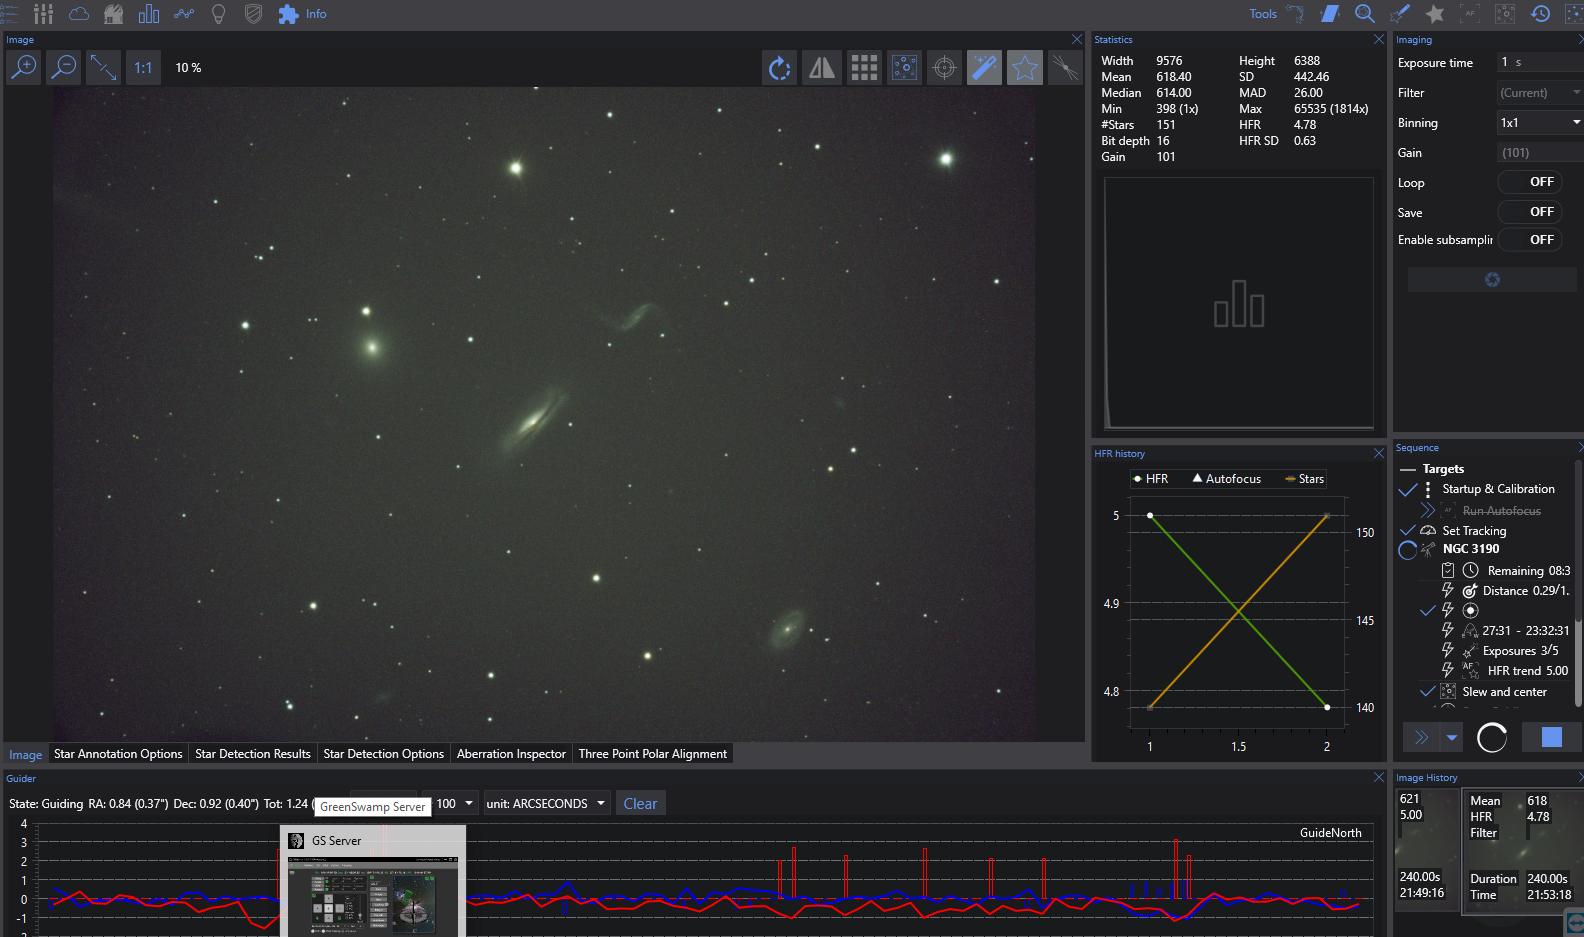Open the Binning 1x1 dropdown
The width and height of the screenshot is (1584, 937).
click(x=1538, y=123)
